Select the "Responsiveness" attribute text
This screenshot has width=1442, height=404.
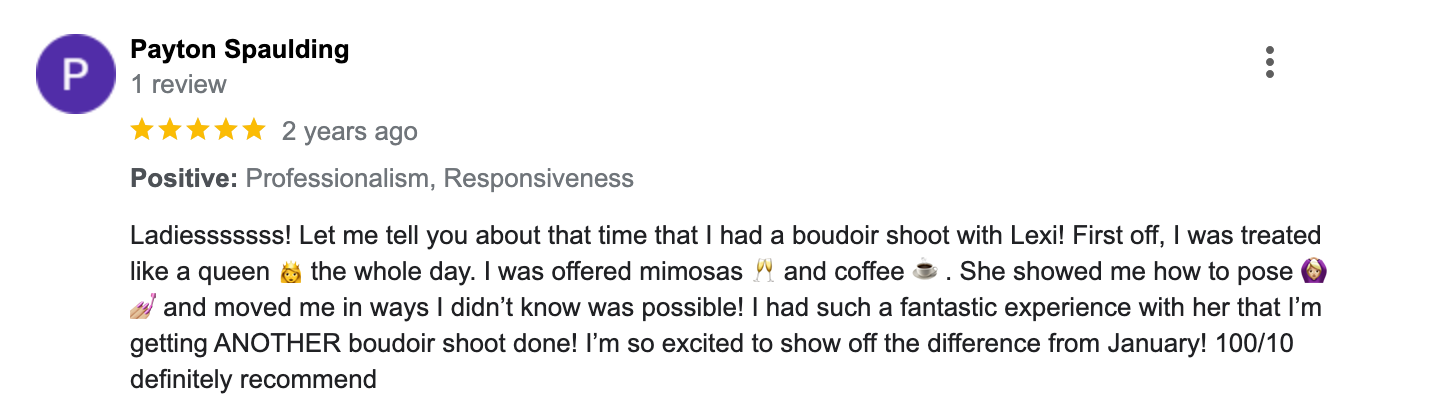[x=539, y=179]
